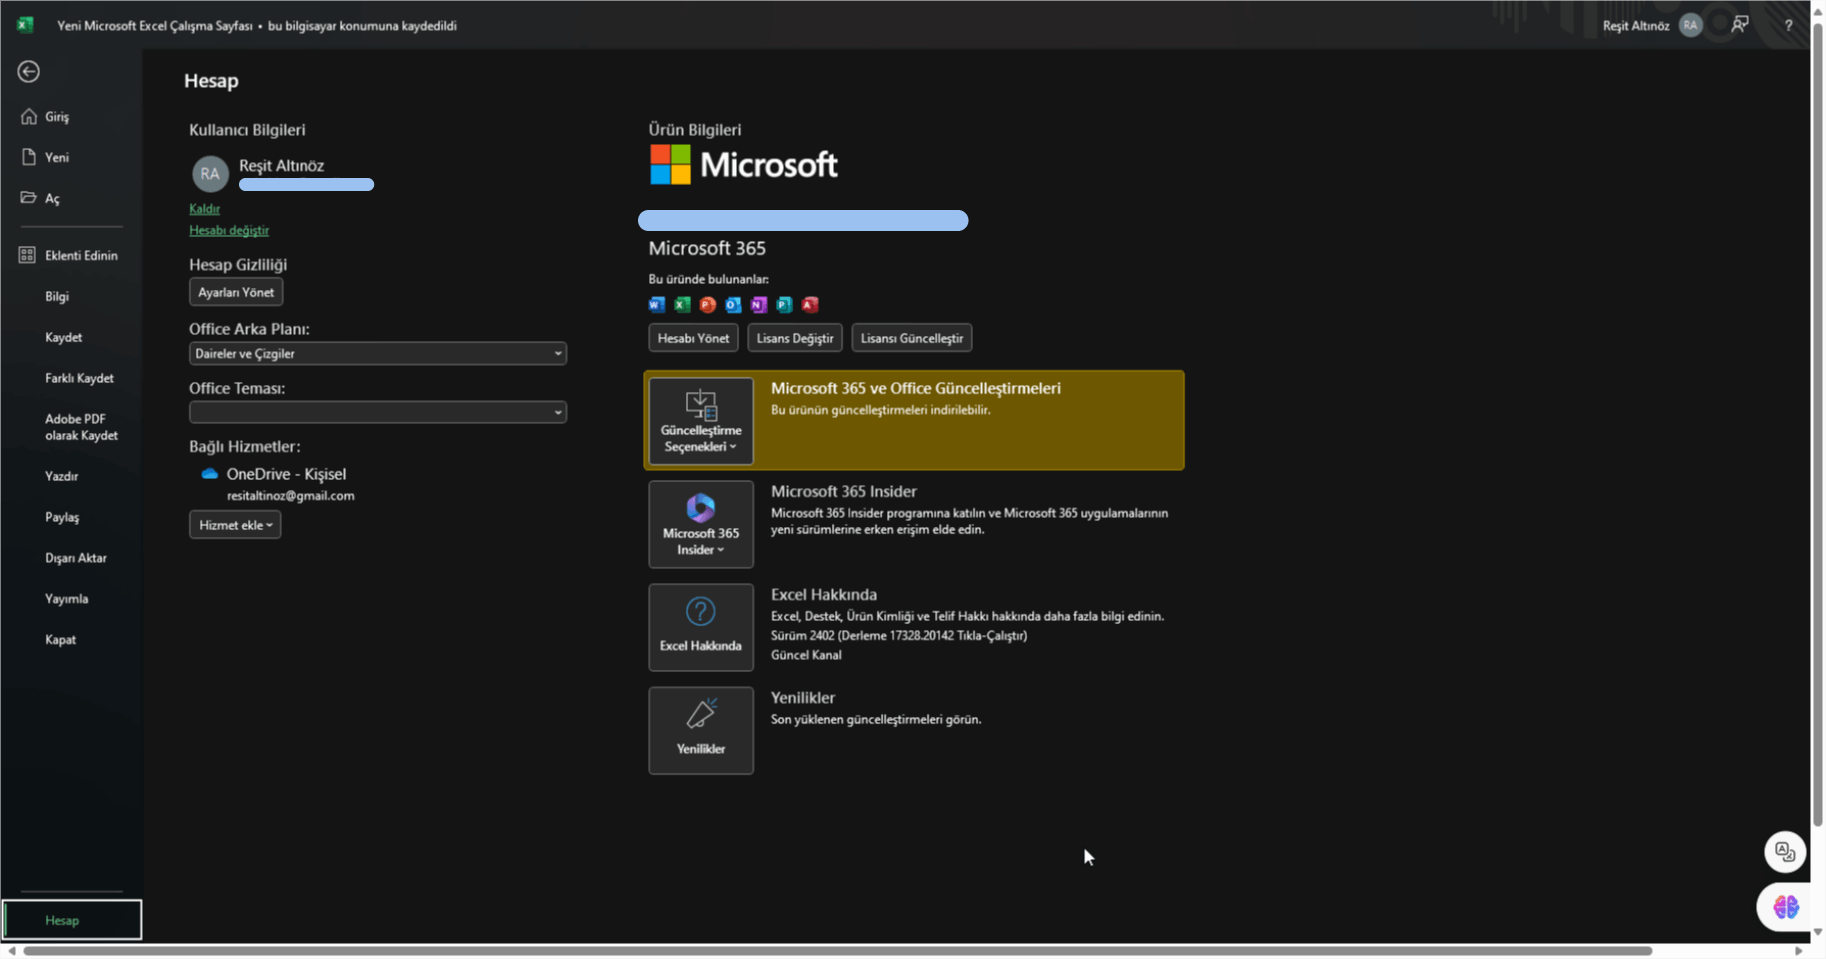
Task: Click the Hesabı Yönet button
Action: (693, 338)
